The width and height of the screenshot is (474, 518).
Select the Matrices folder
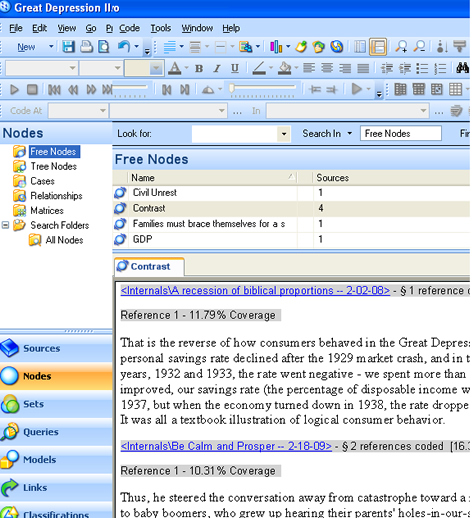click(x=47, y=210)
